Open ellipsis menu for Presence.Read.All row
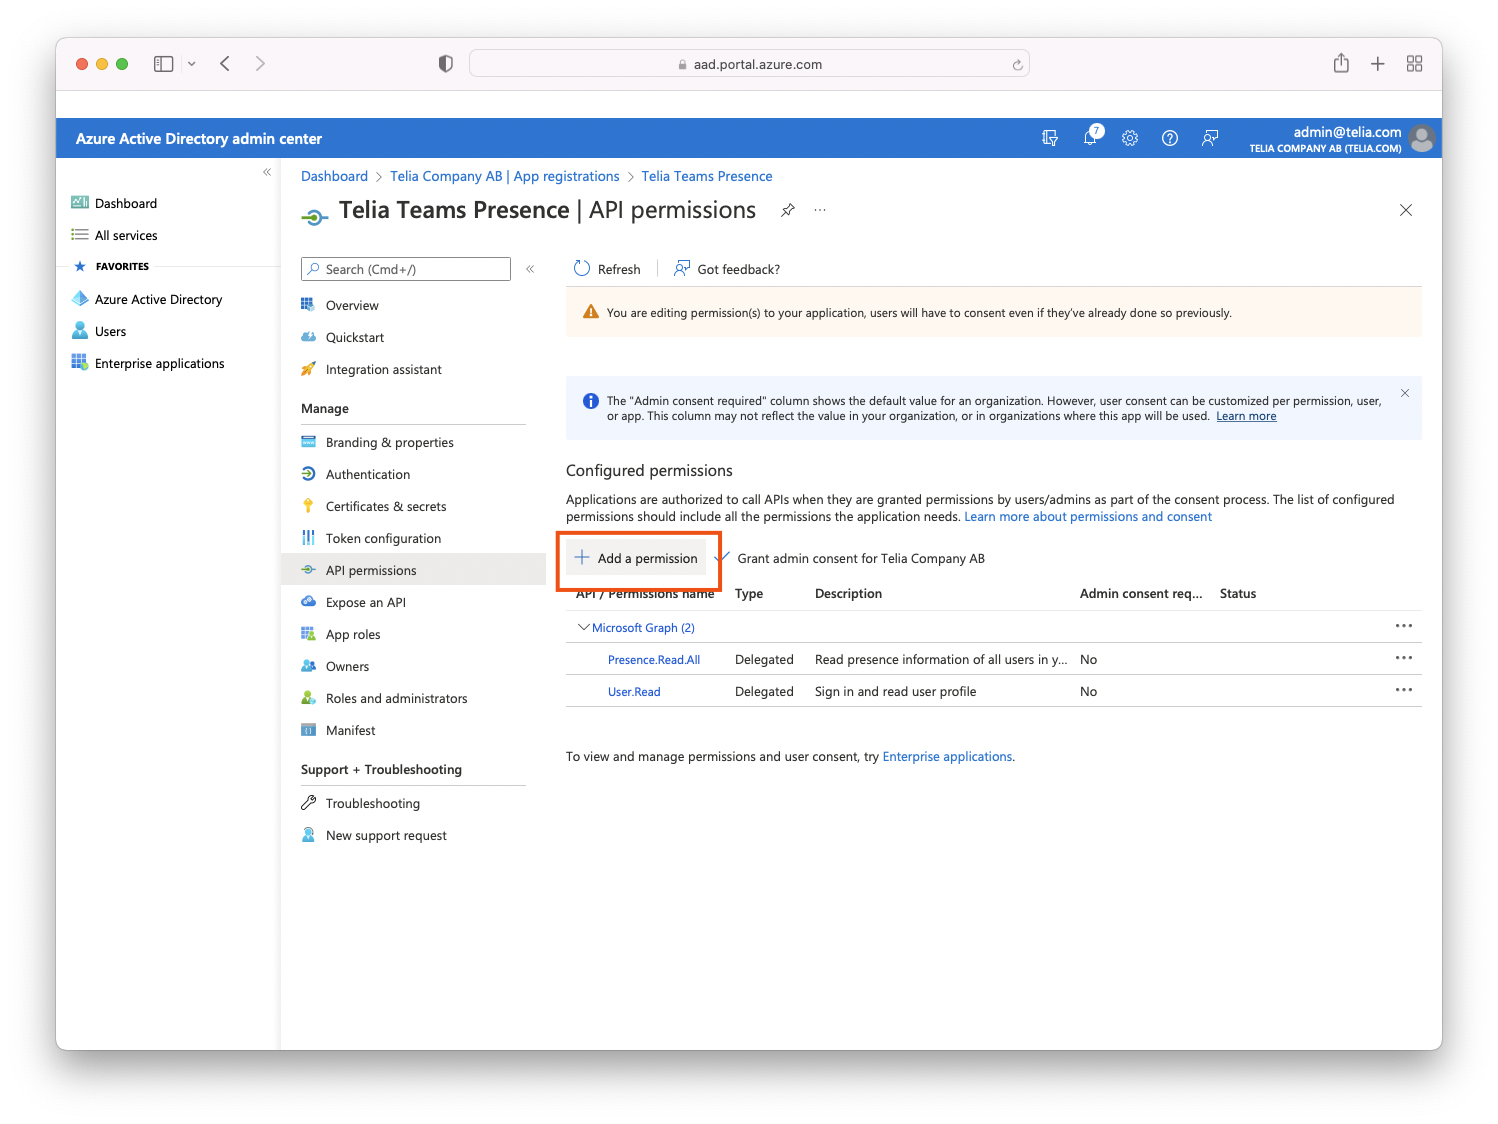Image resolution: width=1498 pixels, height=1124 pixels. click(x=1404, y=658)
